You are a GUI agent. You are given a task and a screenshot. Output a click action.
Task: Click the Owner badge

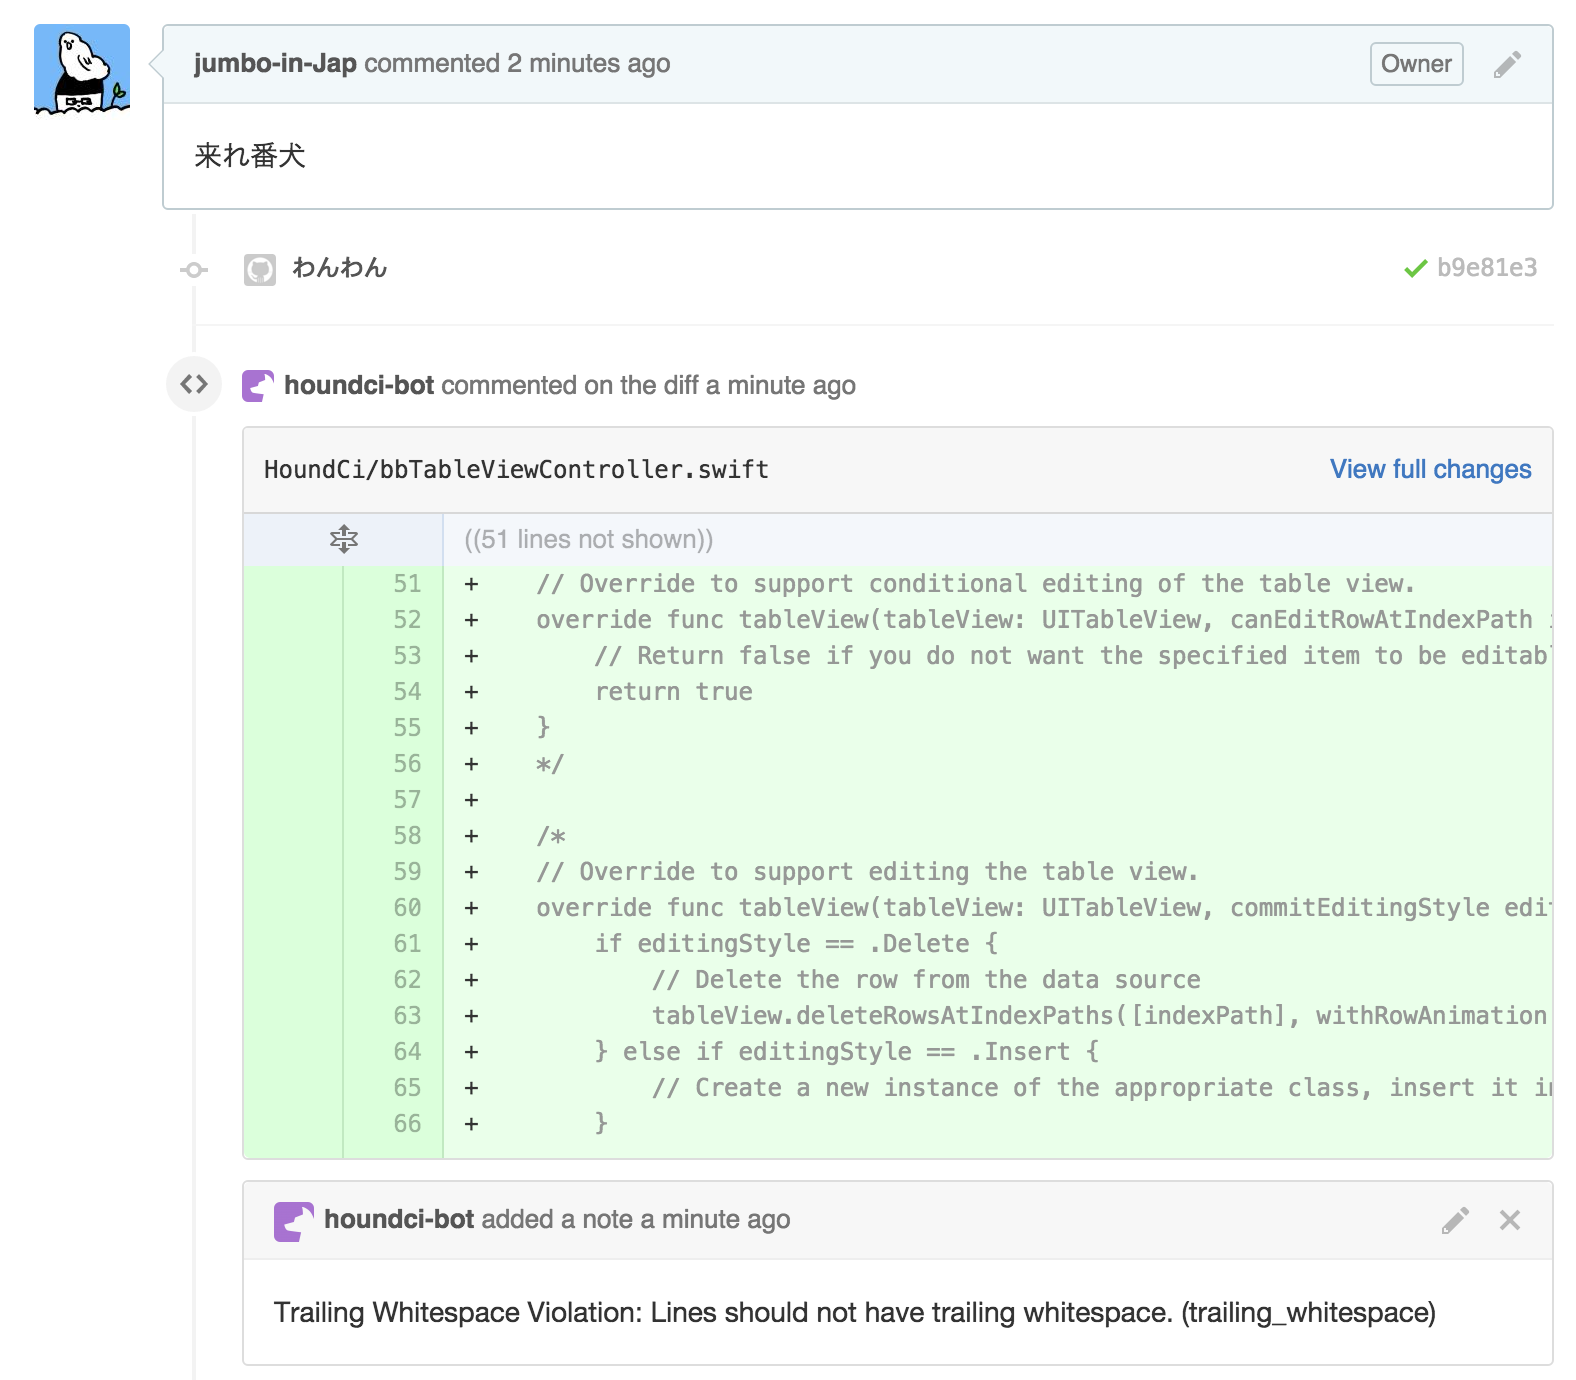pos(1416,64)
